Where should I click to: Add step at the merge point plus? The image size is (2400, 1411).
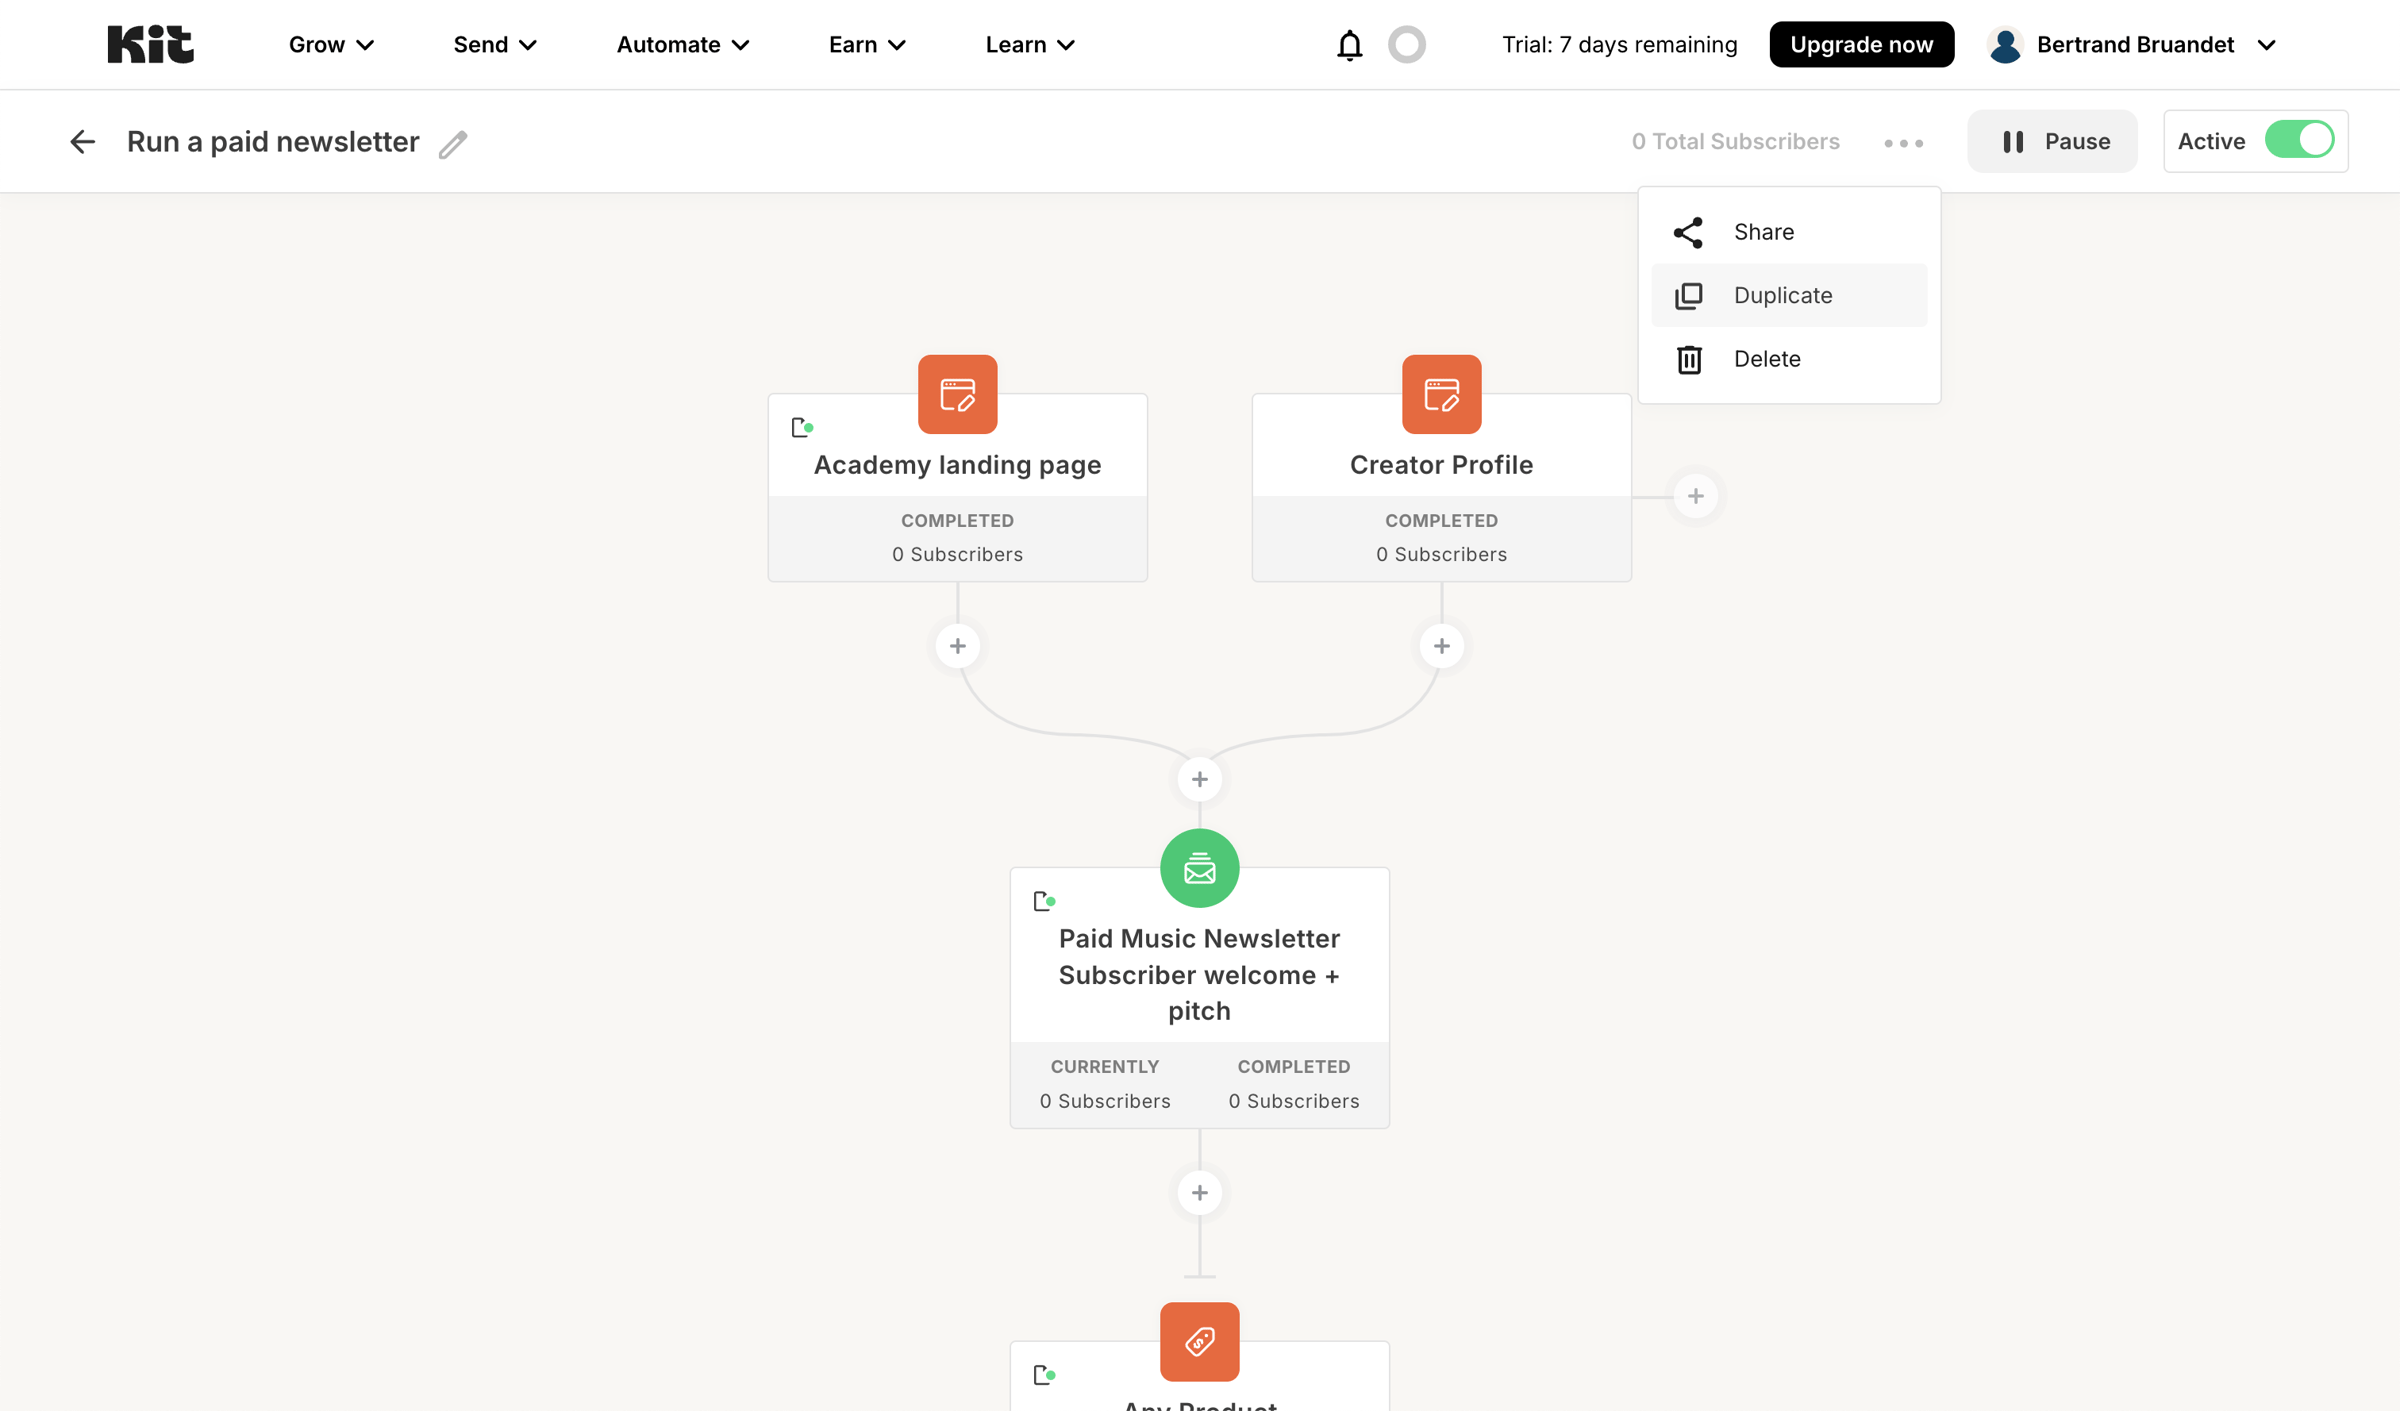pyautogui.click(x=1199, y=780)
